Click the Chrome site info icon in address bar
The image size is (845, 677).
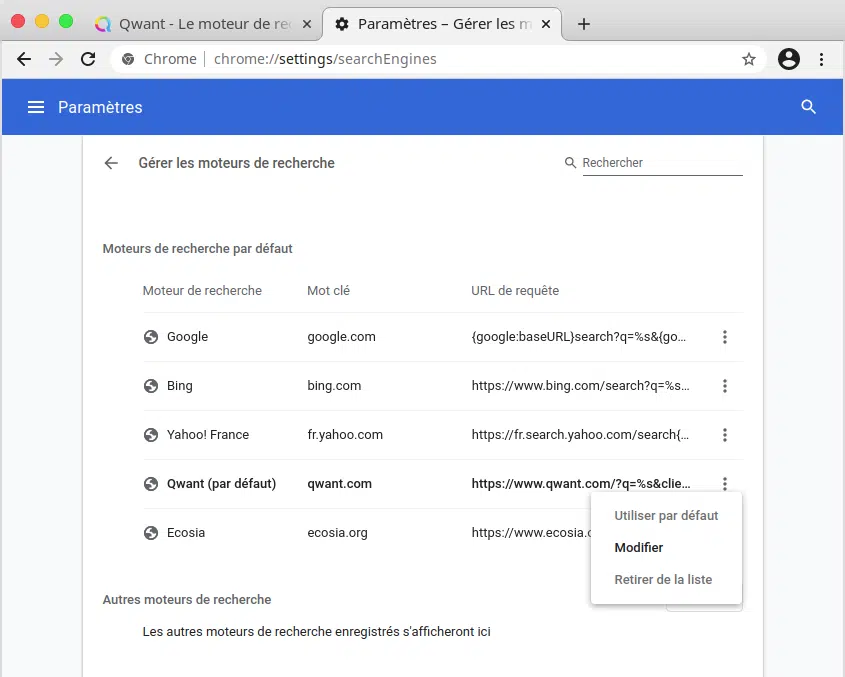pos(128,59)
